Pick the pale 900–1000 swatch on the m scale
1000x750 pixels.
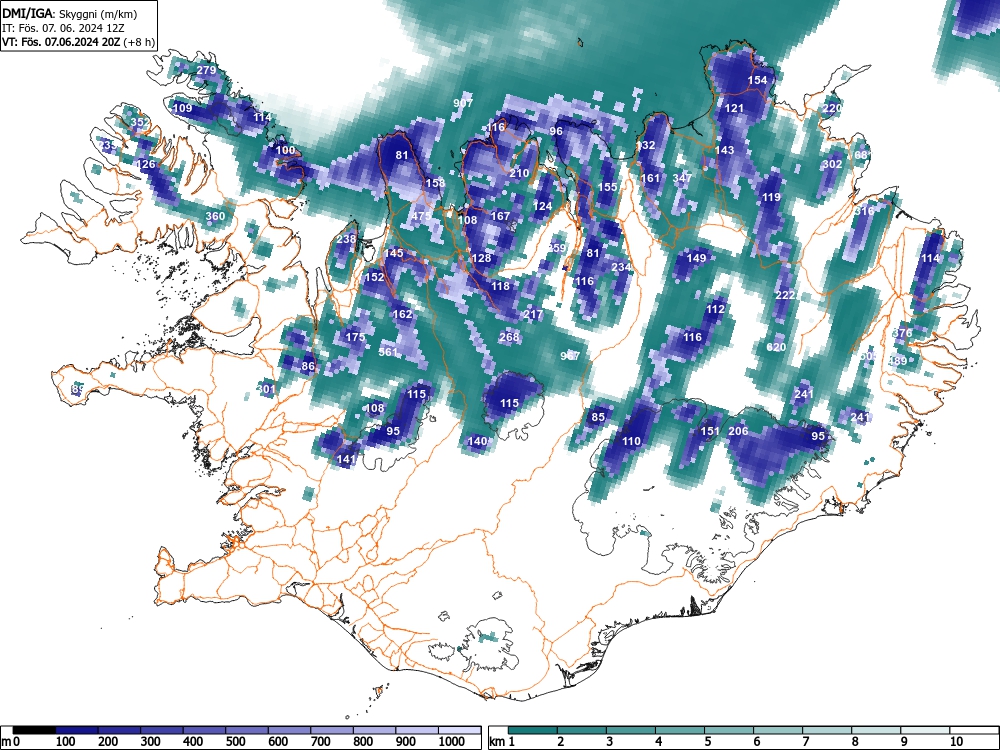click(x=417, y=730)
